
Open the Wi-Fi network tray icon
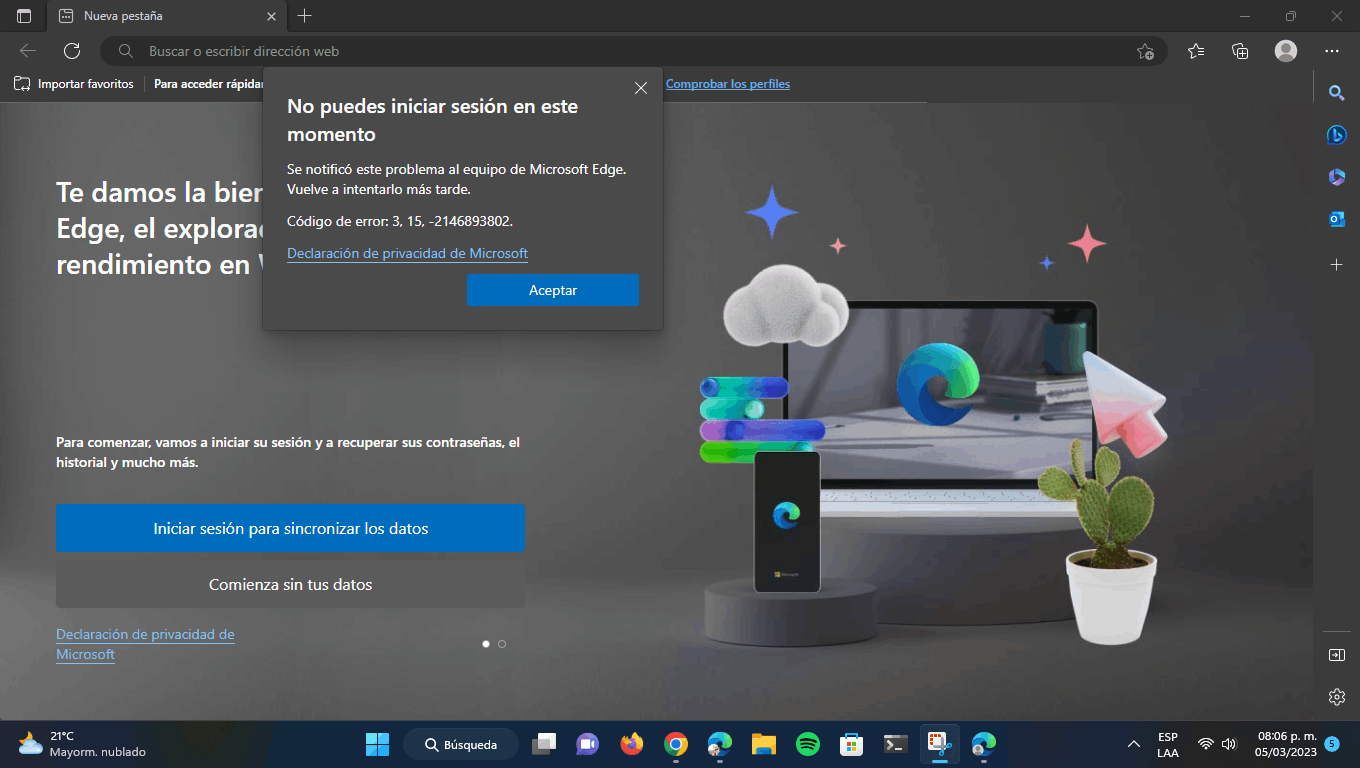click(x=1206, y=744)
